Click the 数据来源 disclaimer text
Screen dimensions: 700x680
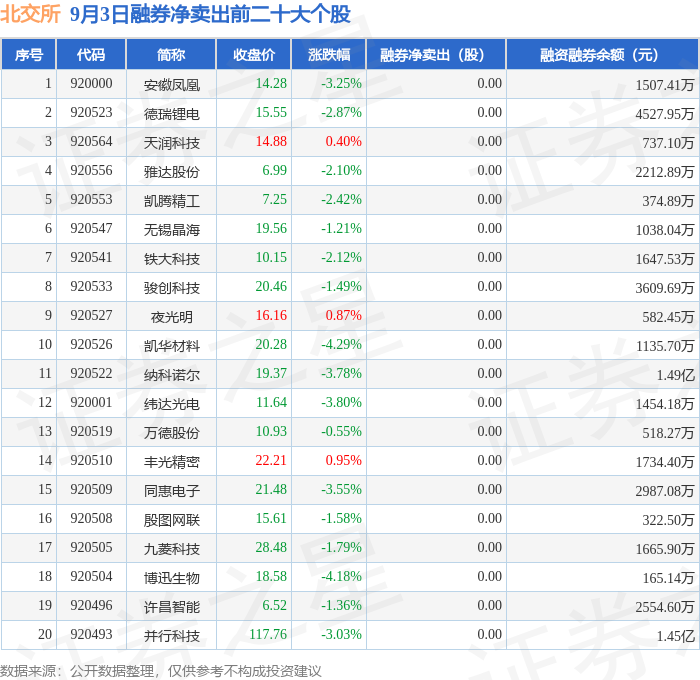tap(161, 671)
